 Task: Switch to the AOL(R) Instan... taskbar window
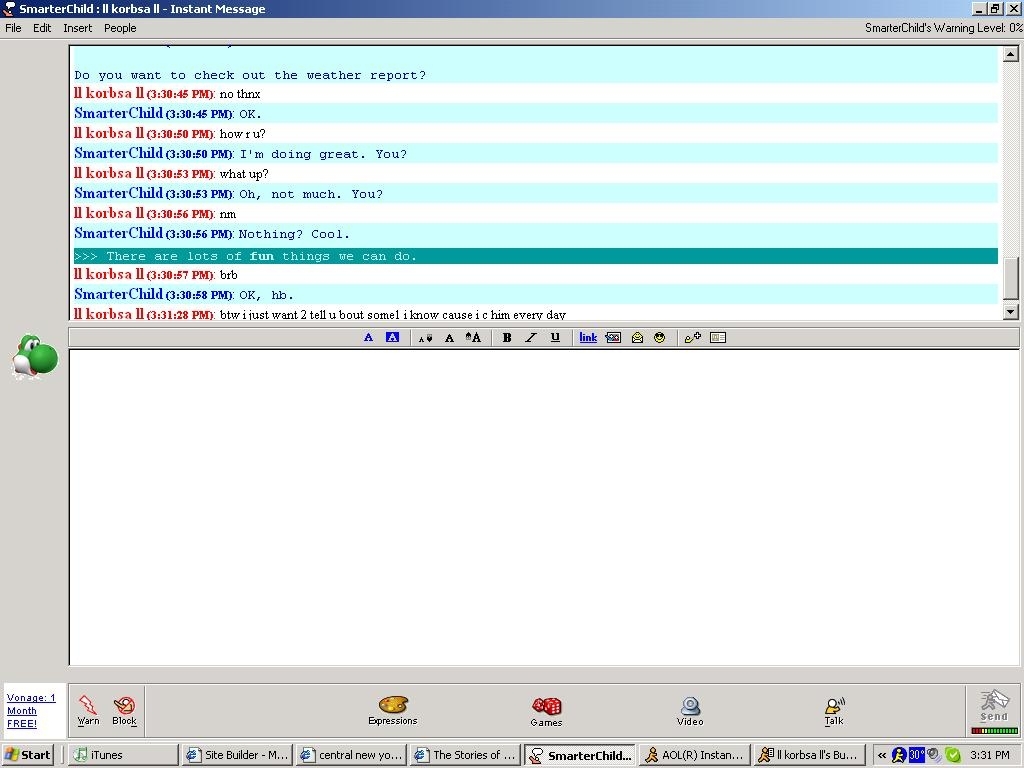pyautogui.click(x=694, y=755)
